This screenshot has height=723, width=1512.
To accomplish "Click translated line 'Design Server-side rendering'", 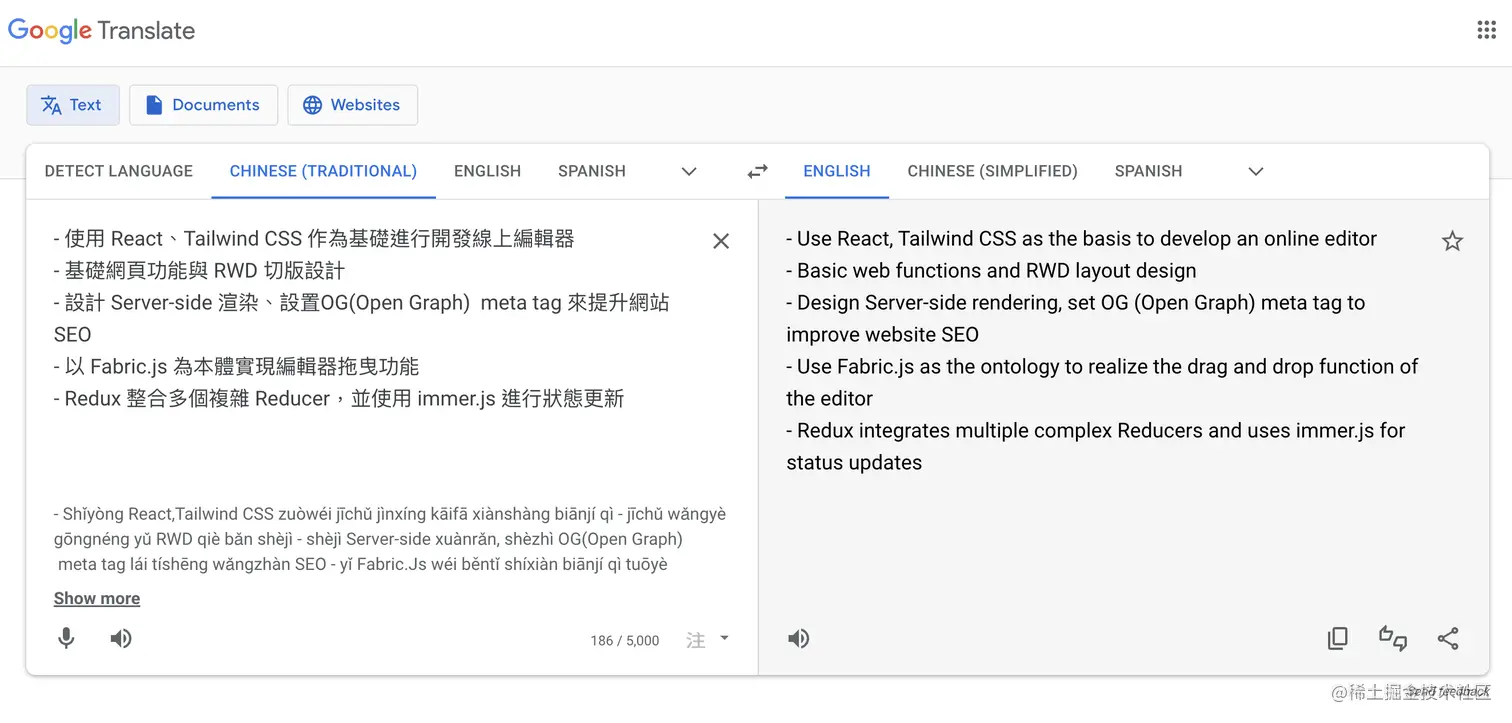I will click(1076, 318).
